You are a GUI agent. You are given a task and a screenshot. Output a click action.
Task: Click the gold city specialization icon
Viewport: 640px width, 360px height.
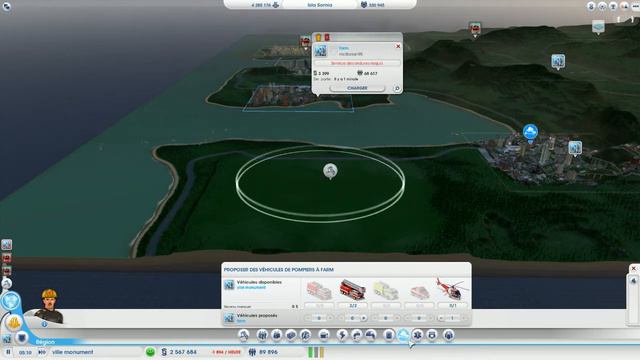pyautogui.click(x=13, y=323)
